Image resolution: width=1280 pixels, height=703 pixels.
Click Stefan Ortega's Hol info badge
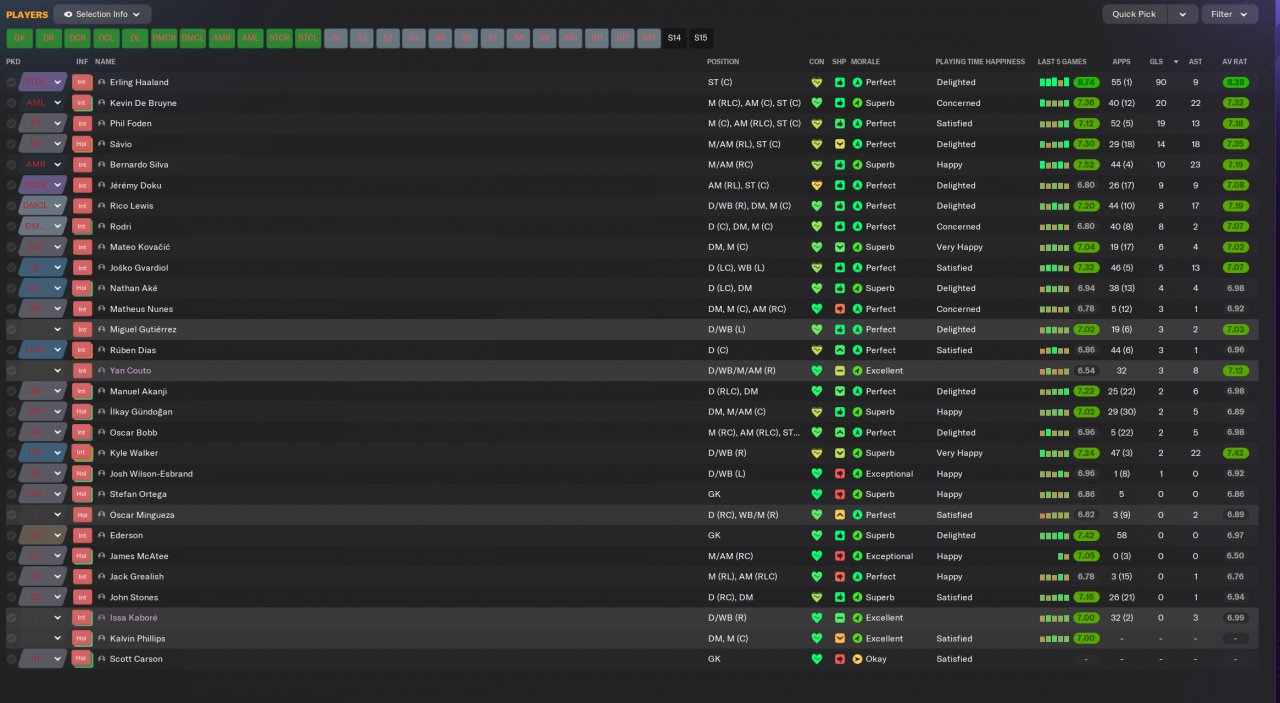[x=82, y=494]
